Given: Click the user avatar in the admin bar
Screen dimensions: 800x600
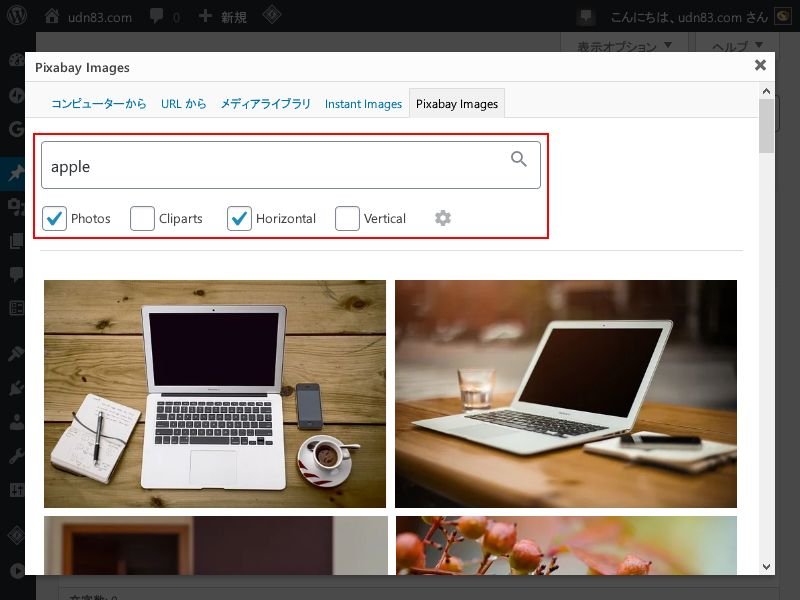Looking at the screenshot, I should tap(783, 16).
